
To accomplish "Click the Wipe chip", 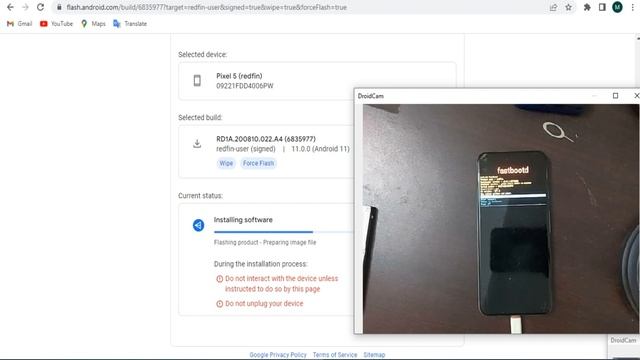I will (x=226, y=163).
